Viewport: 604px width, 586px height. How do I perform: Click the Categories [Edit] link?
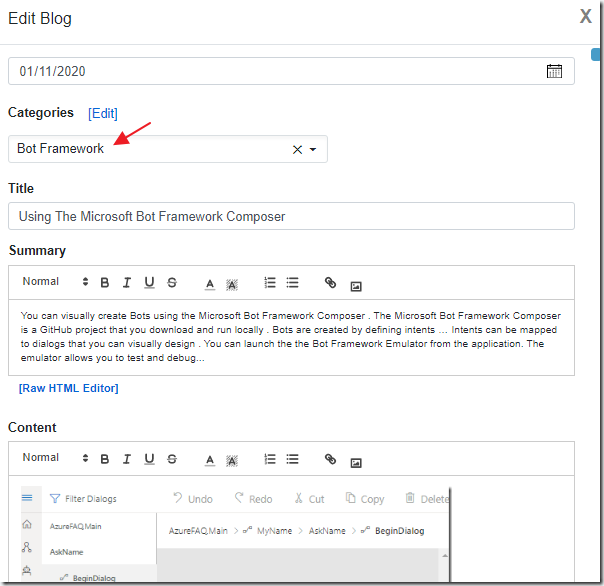pyautogui.click(x=102, y=113)
